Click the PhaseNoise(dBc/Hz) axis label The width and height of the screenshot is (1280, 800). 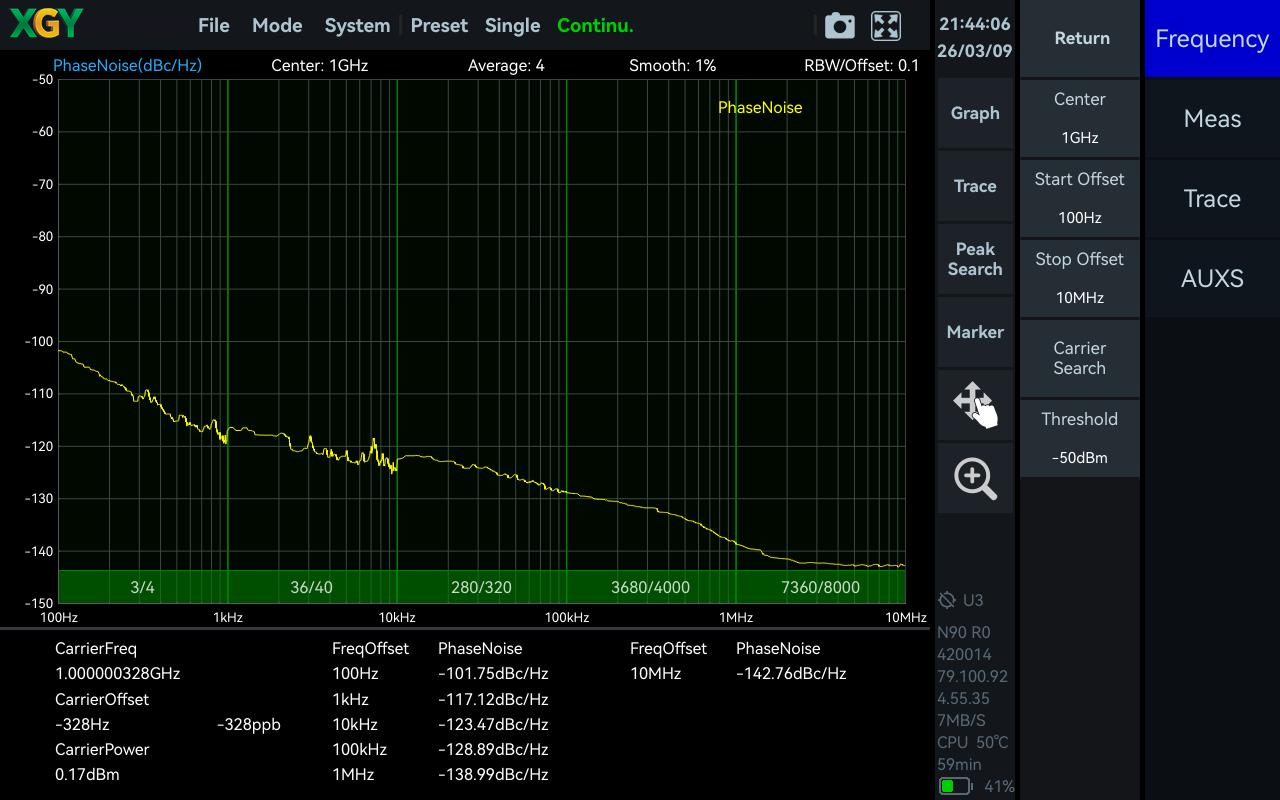[x=127, y=65]
